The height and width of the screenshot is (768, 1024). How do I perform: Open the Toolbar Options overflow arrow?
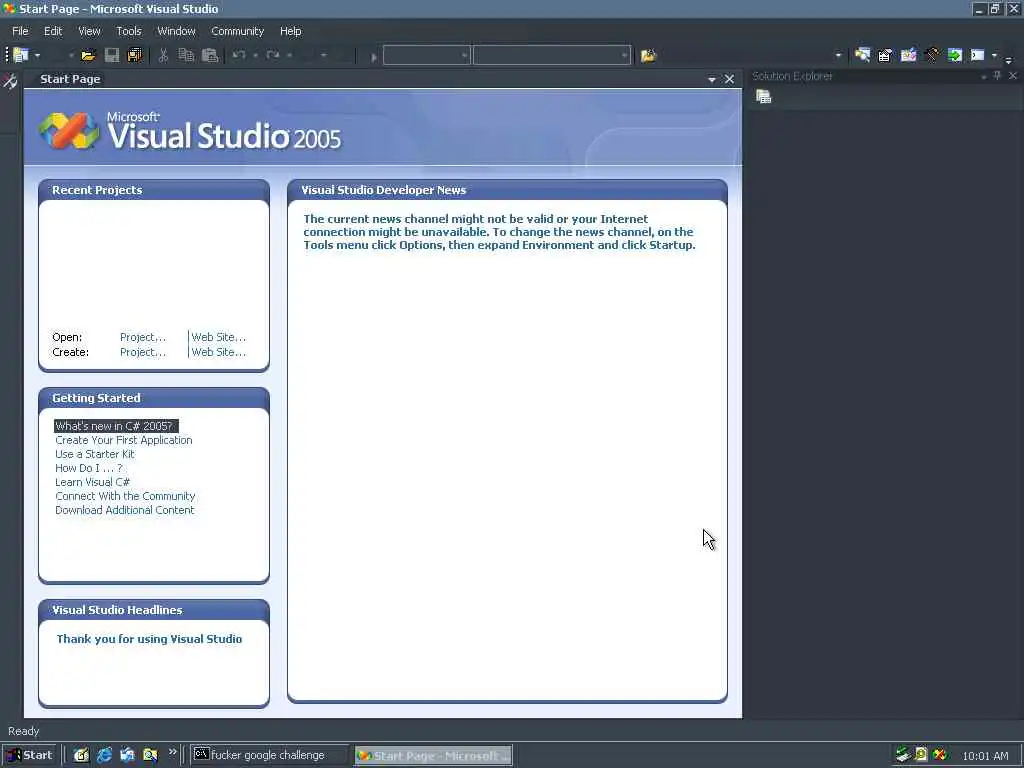[1008, 59]
